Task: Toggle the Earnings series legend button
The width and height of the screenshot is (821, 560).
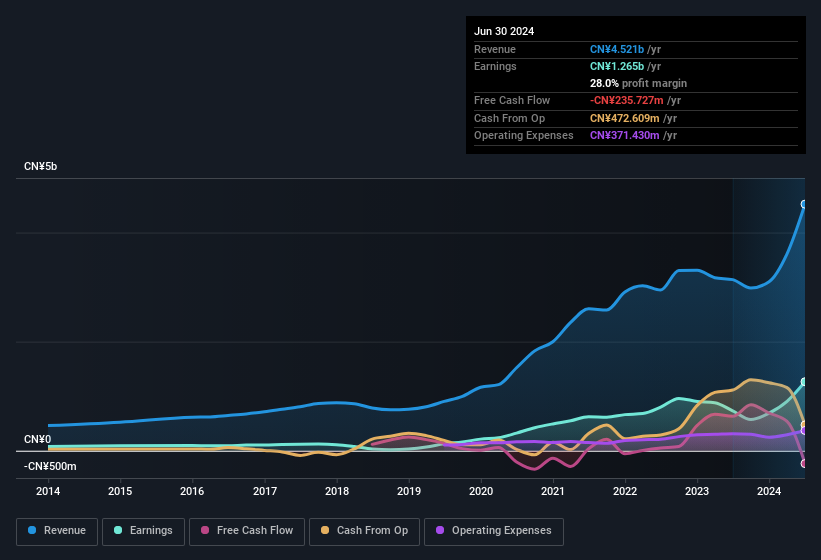Action: pos(143,531)
